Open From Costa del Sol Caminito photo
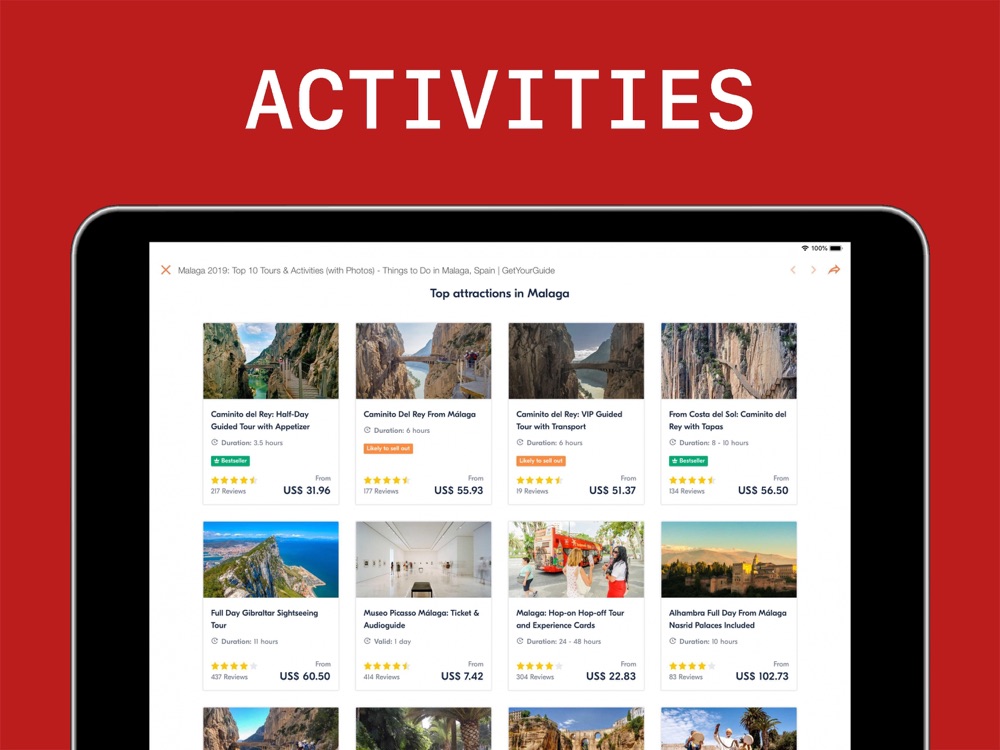Image resolution: width=1000 pixels, height=750 pixels. [728, 361]
